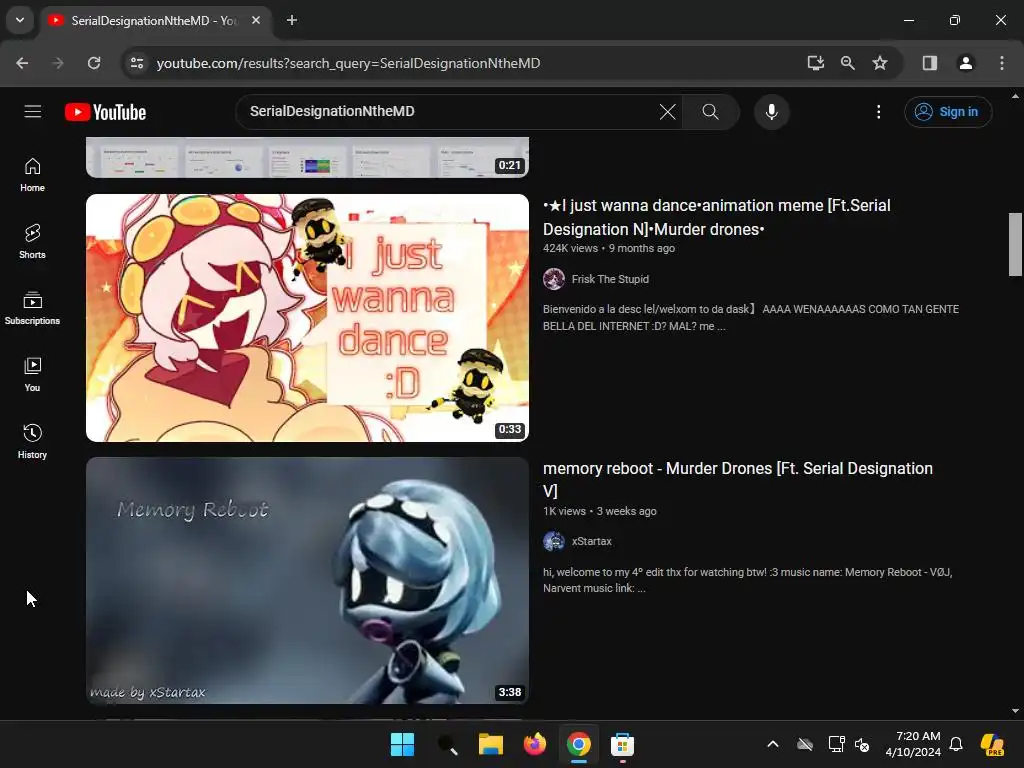Click the page vertical scrollbar thumb
Viewport: 1024px width, 768px height.
[x=1016, y=244]
